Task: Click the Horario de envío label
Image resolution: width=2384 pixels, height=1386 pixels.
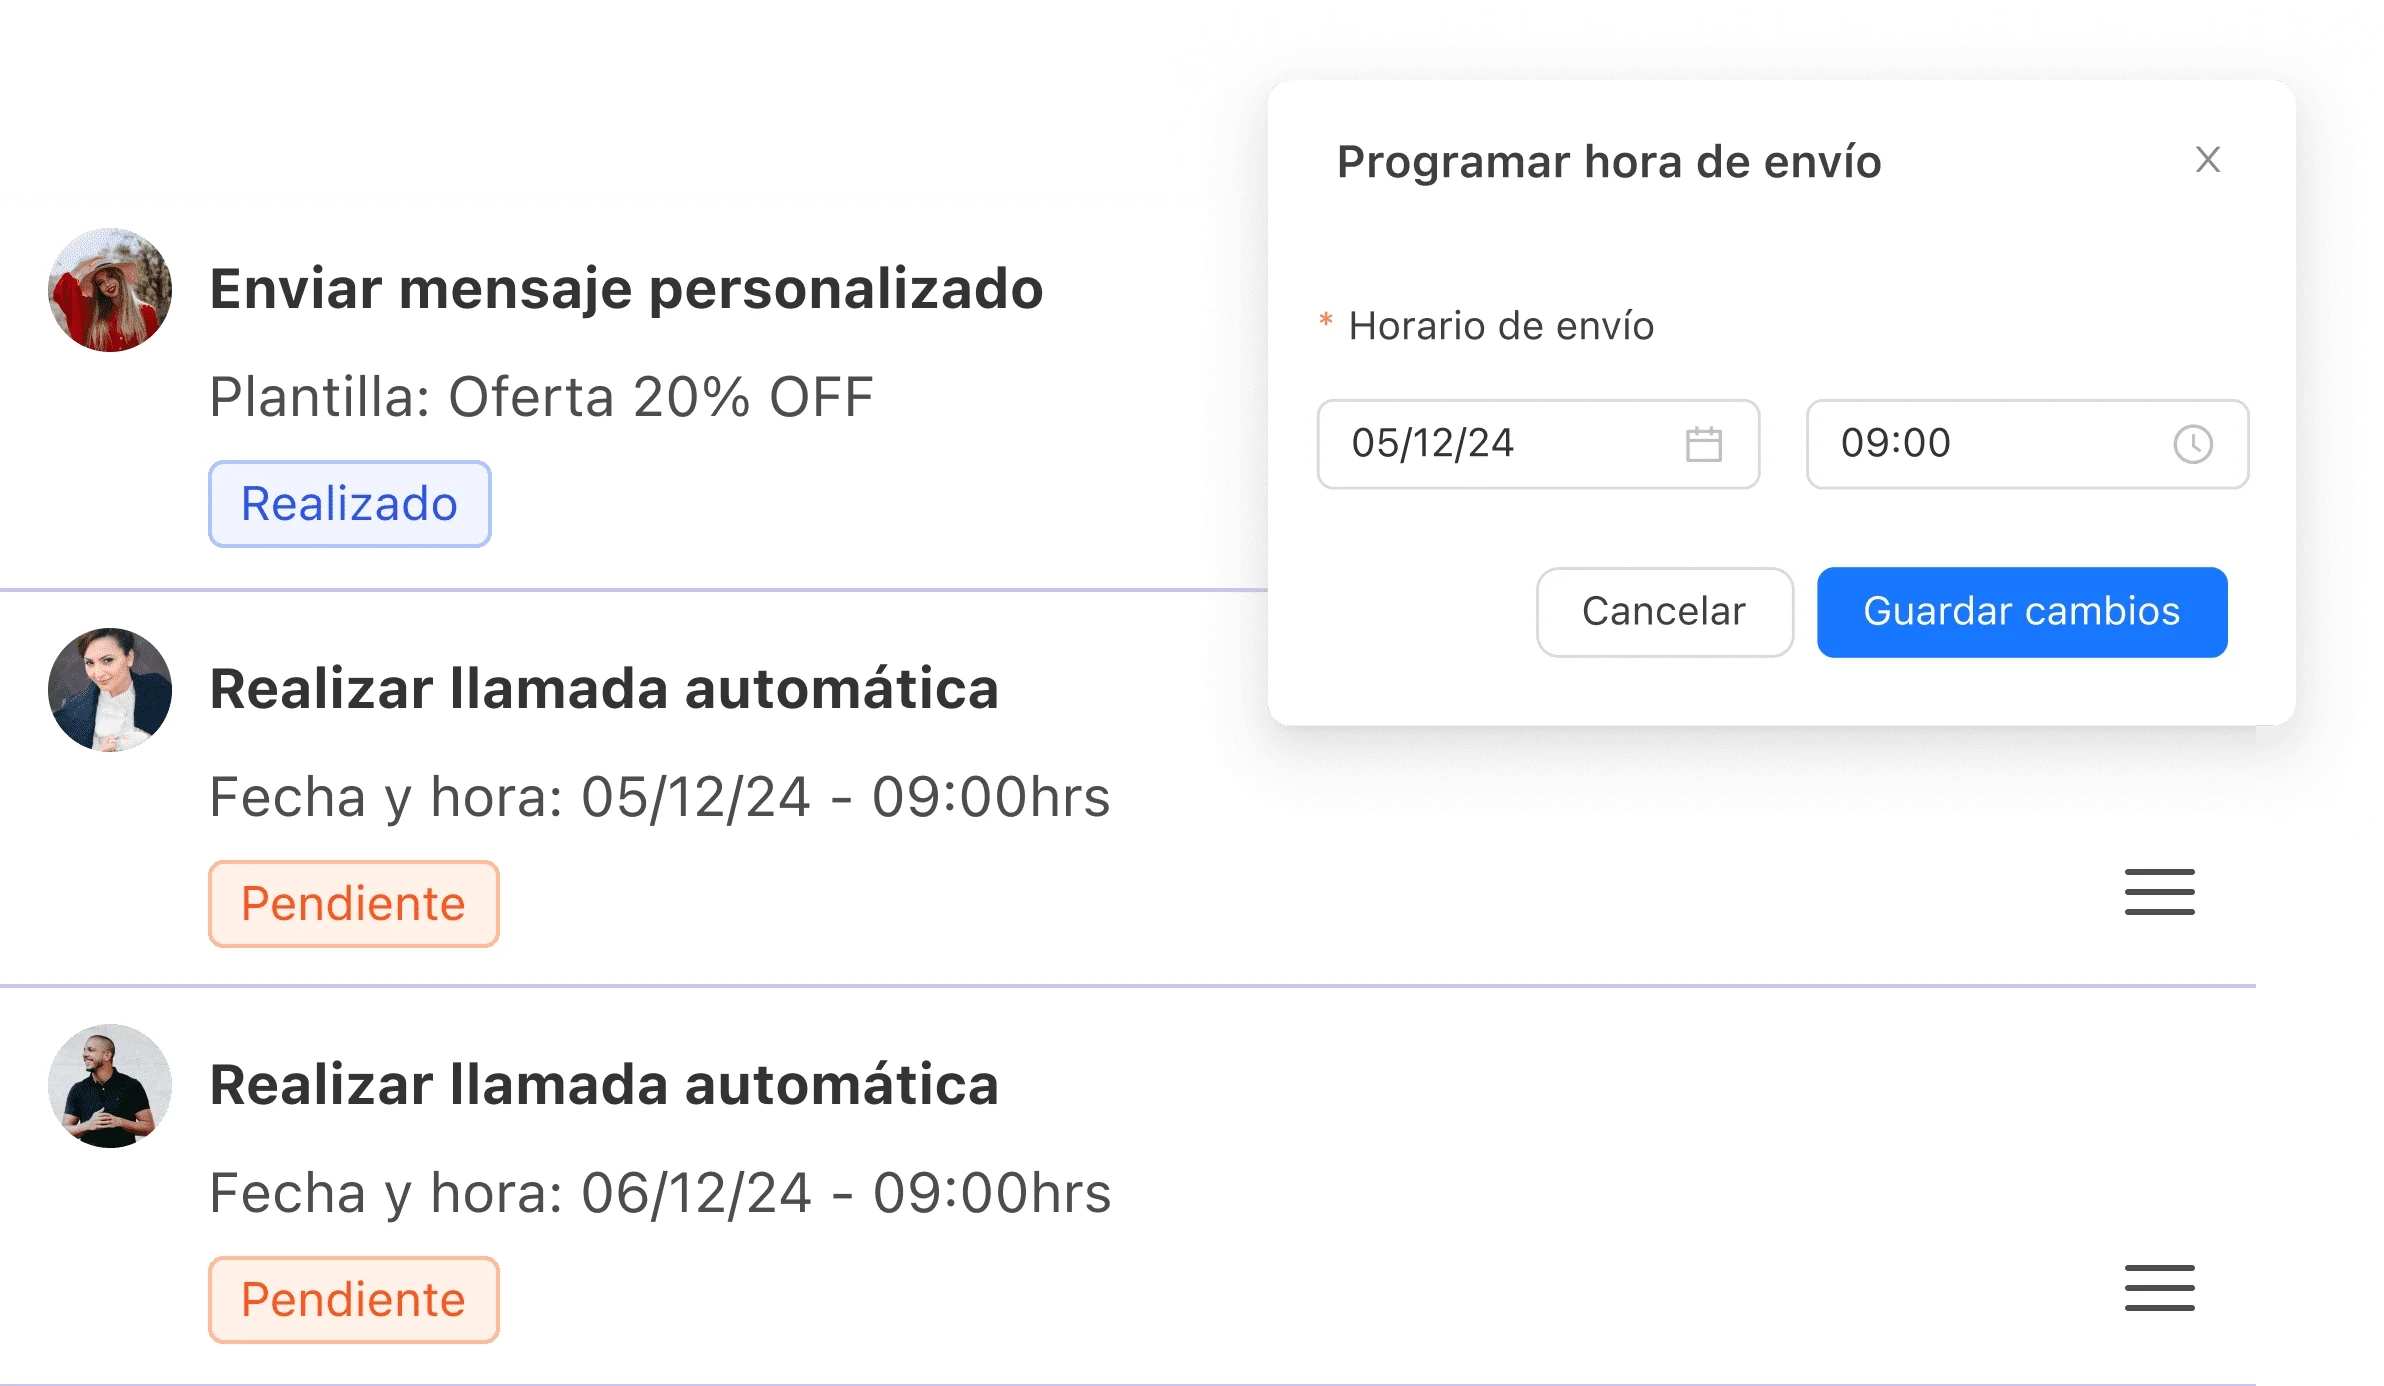Action: 1500,327
